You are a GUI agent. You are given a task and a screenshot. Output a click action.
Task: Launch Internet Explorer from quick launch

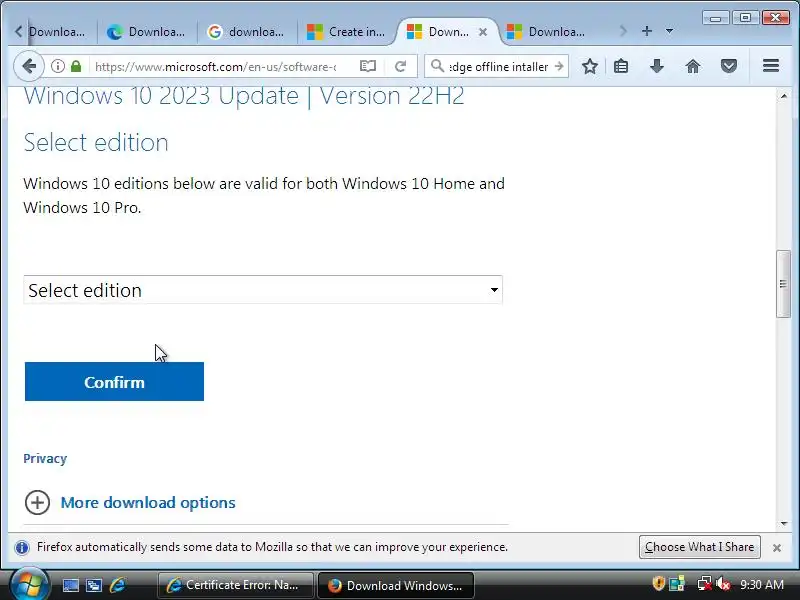click(x=117, y=585)
